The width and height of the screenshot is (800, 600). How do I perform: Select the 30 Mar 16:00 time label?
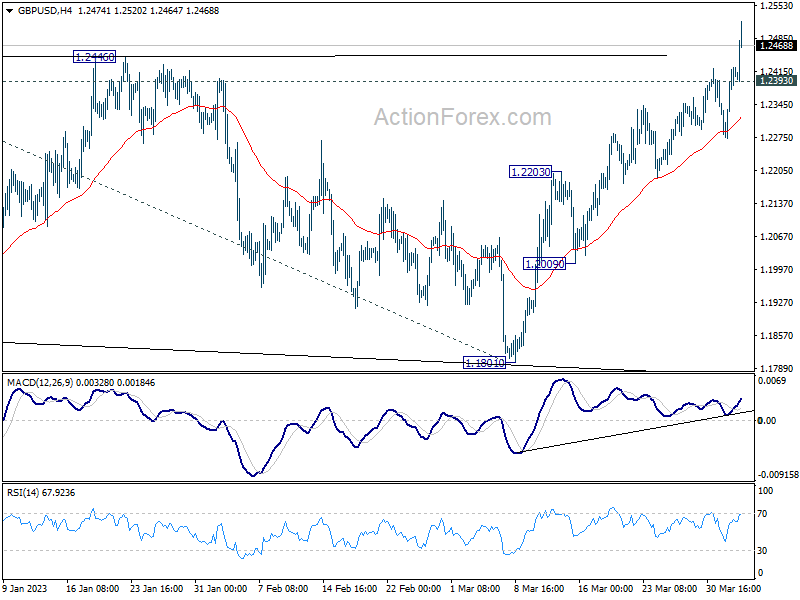(734, 588)
